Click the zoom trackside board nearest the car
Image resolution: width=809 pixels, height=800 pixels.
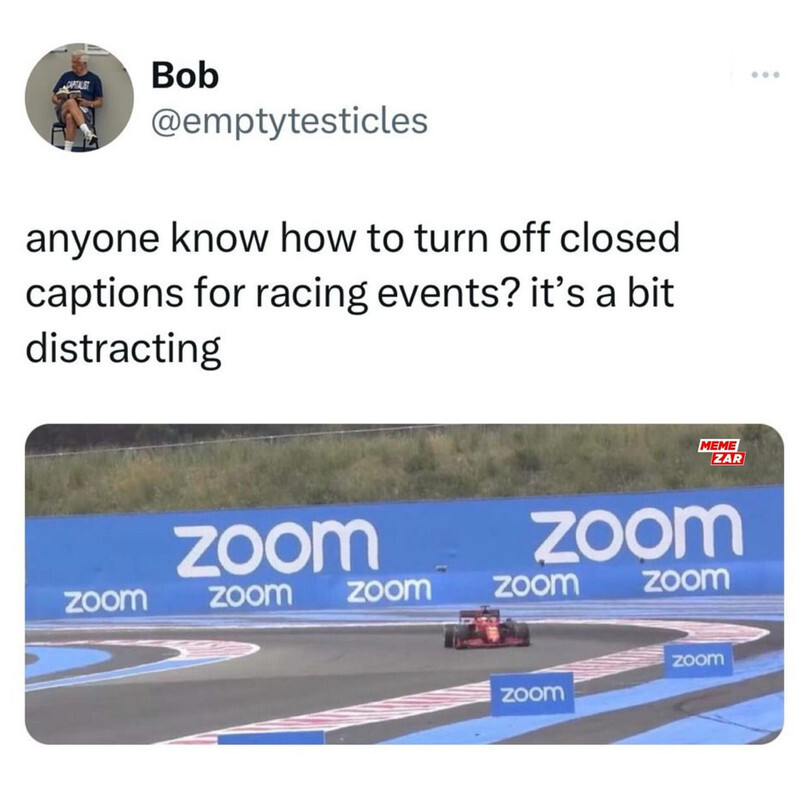533,693
